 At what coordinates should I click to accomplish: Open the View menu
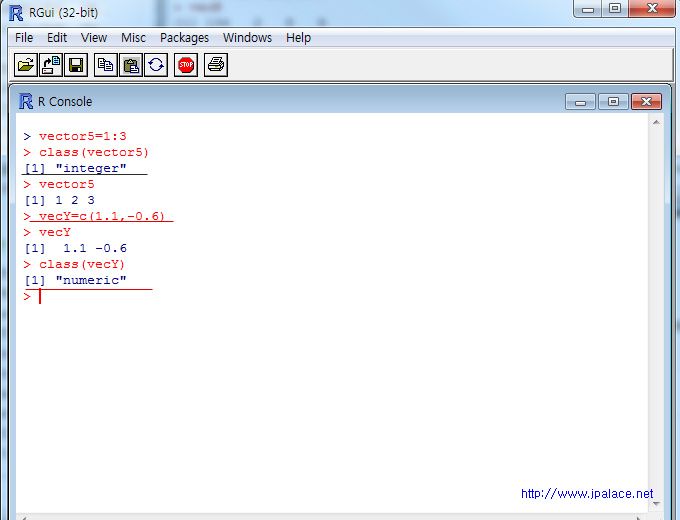click(x=94, y=38)
